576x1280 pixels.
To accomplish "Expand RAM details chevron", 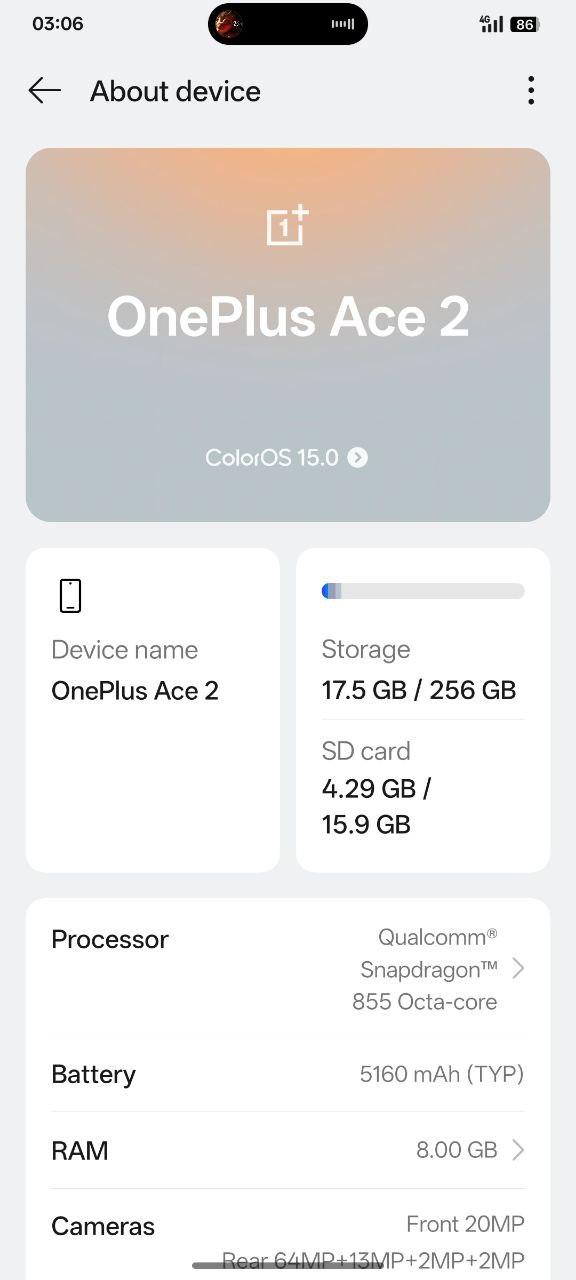I will (518, 1150).
